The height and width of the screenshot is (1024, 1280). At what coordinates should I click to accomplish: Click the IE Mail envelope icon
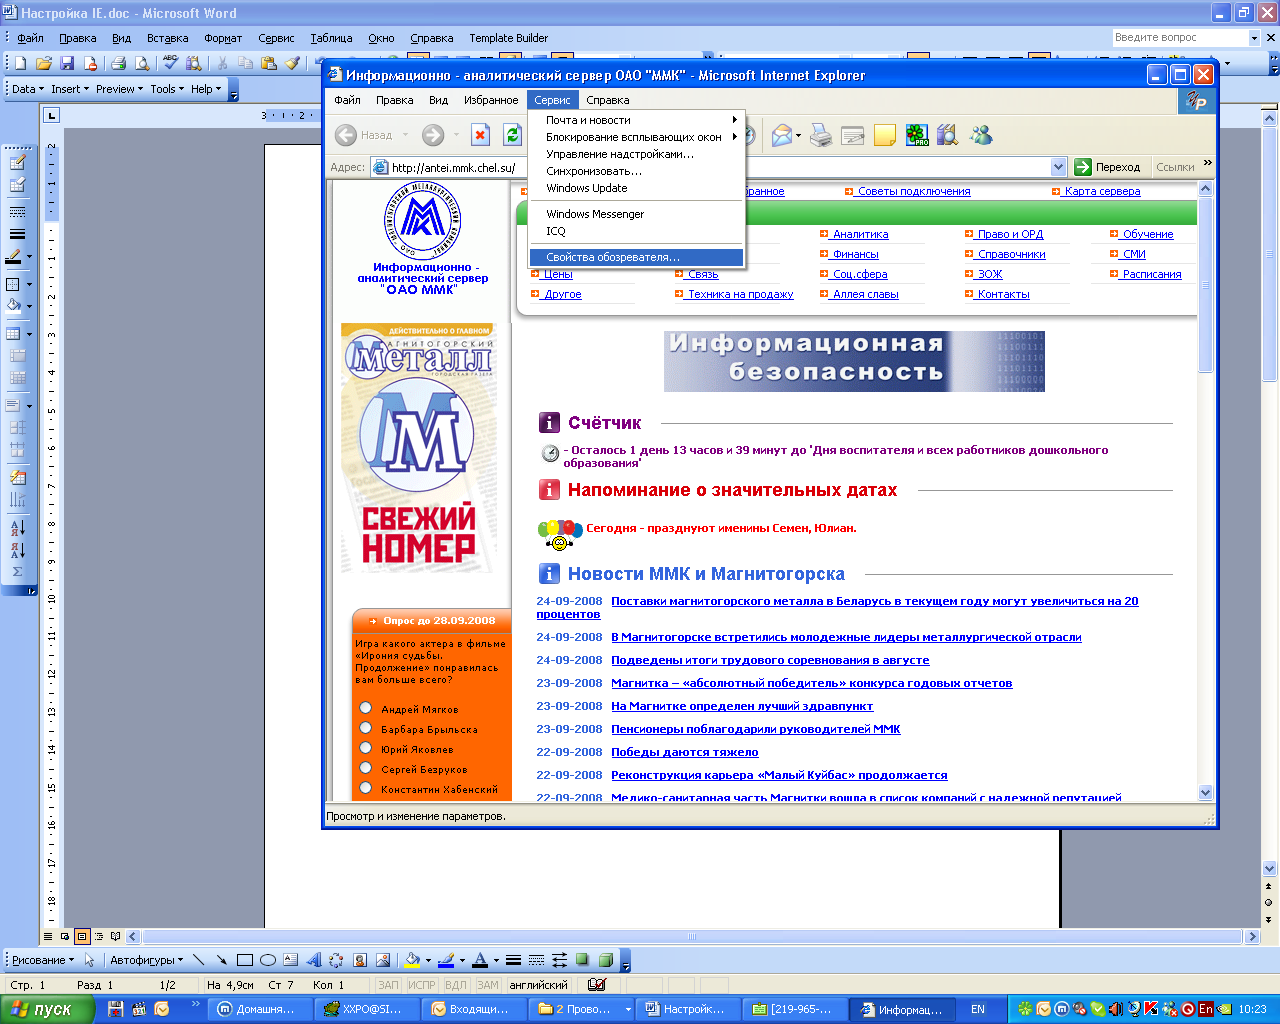782,135
